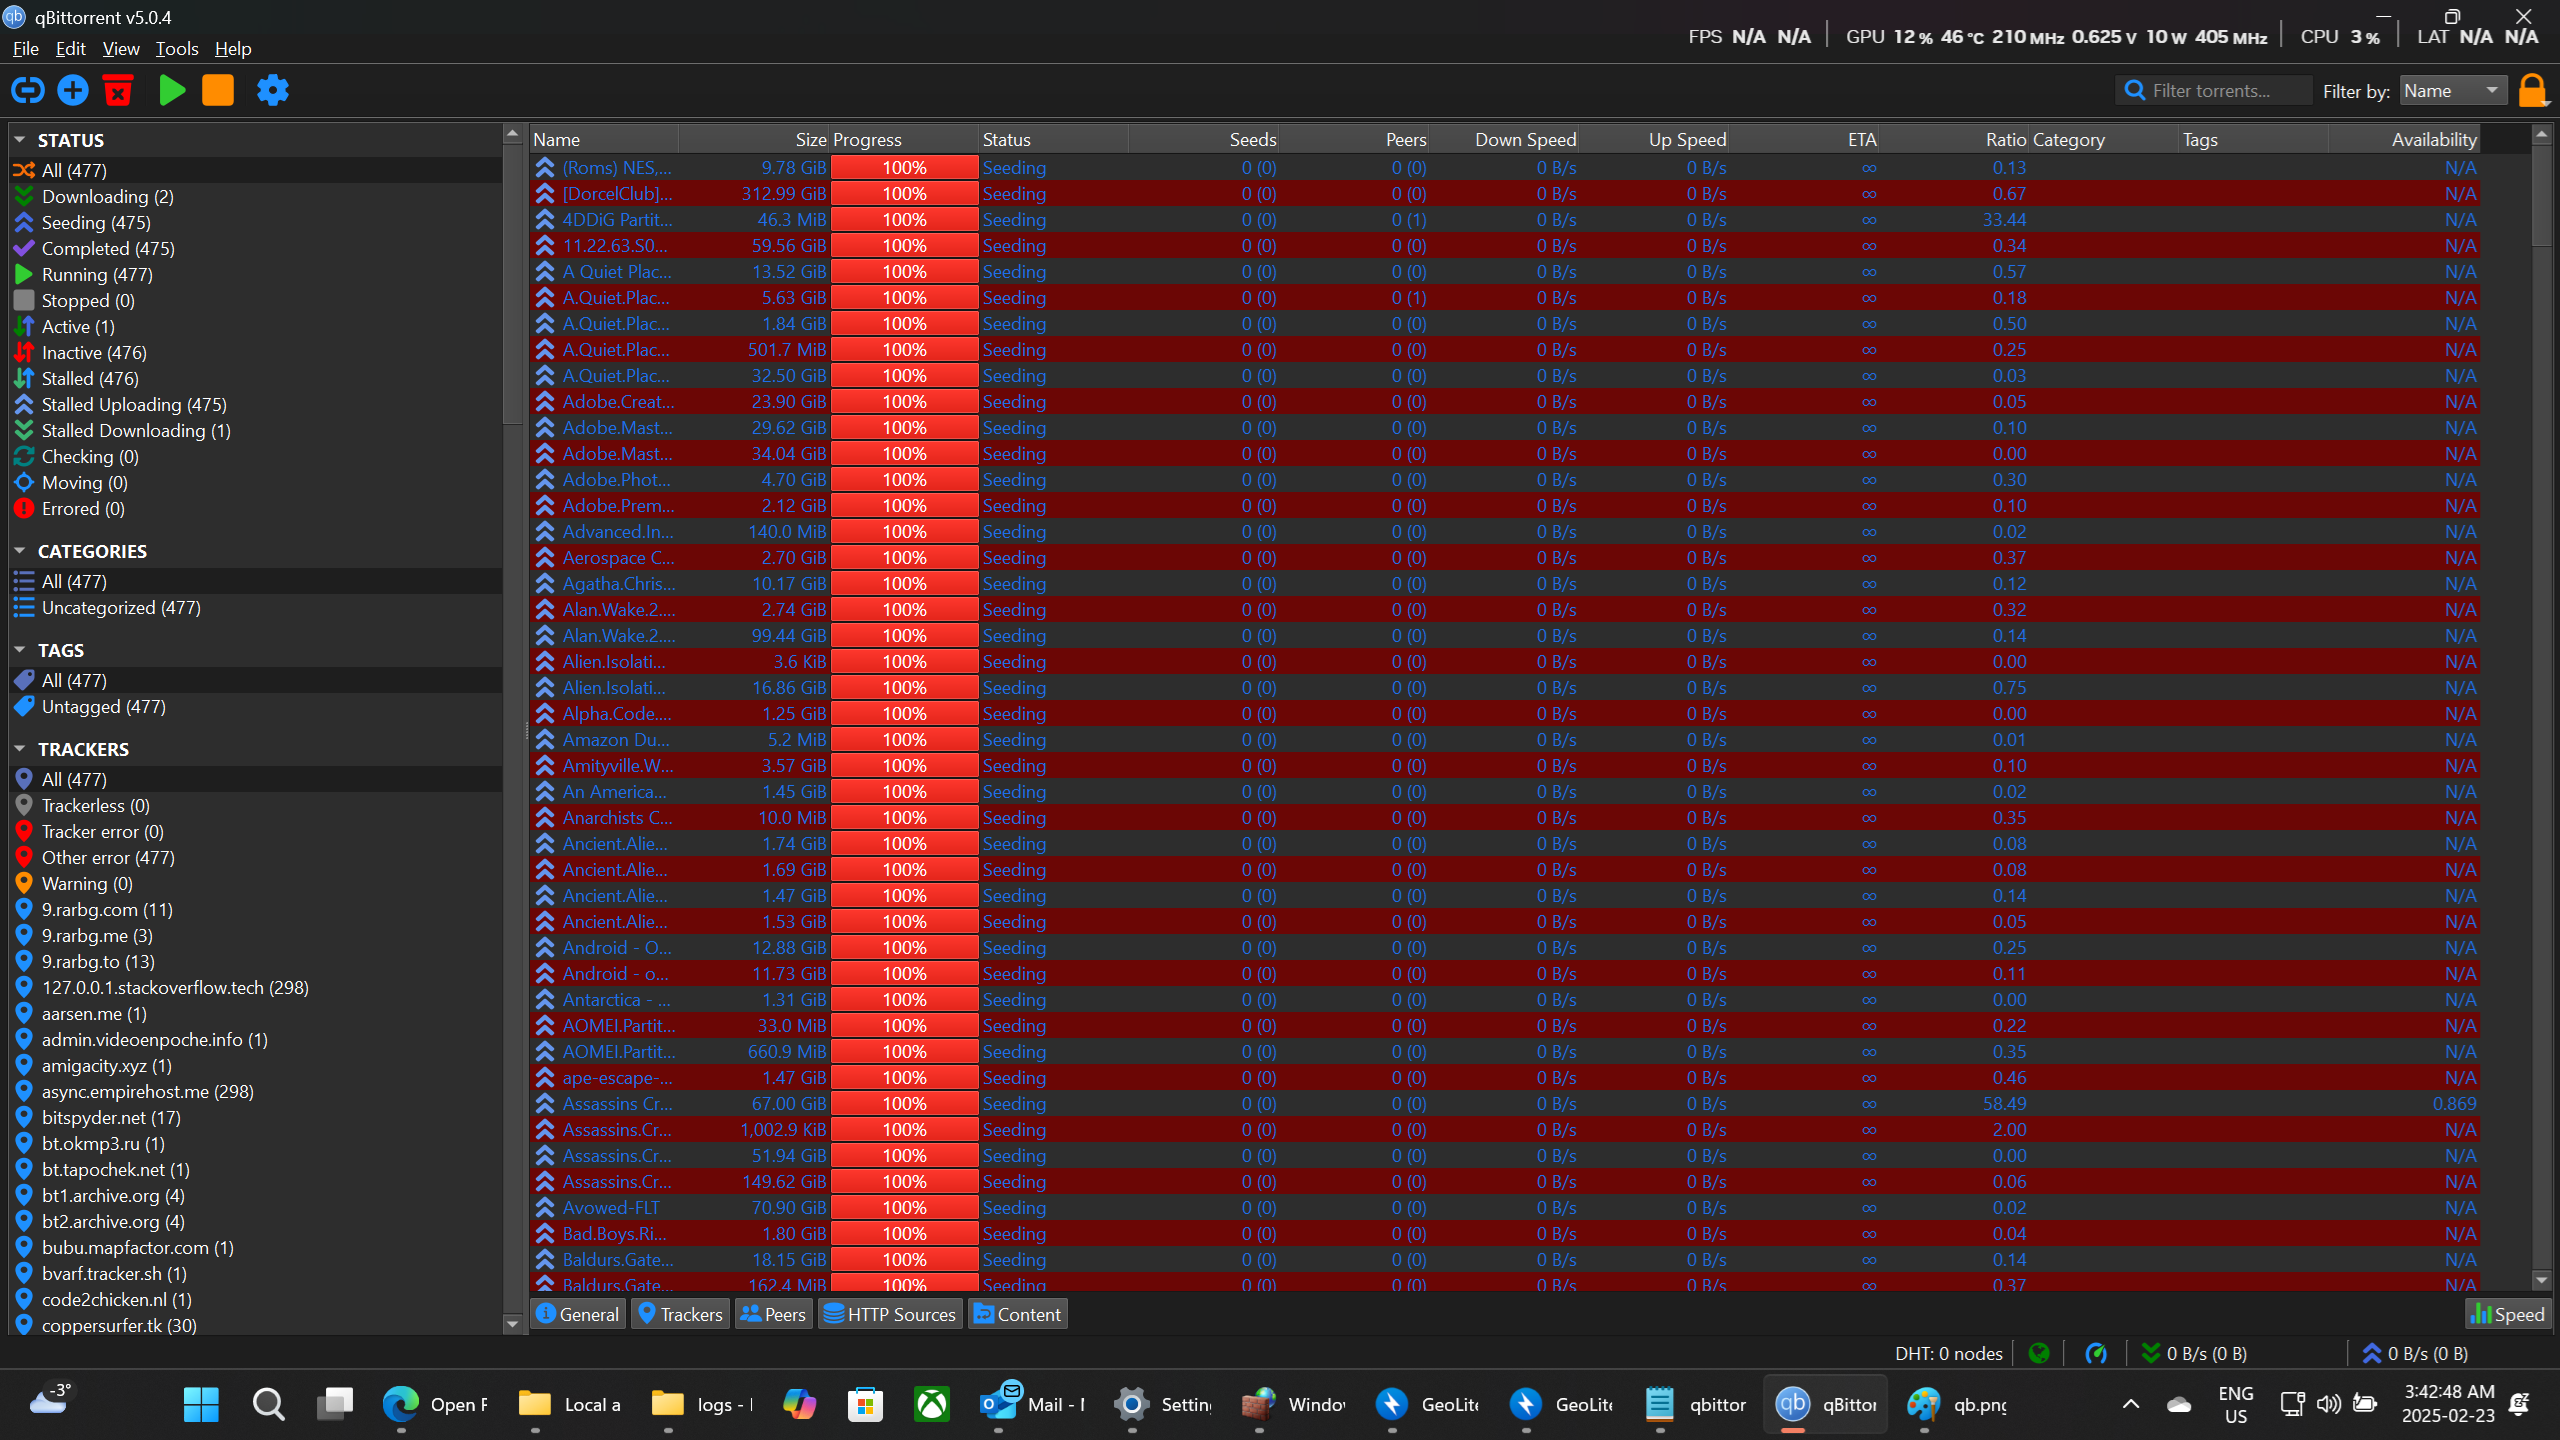Screen dimensions: 2560x1440
Task: Collapse the CATEGORIES section
Action: 19,551
